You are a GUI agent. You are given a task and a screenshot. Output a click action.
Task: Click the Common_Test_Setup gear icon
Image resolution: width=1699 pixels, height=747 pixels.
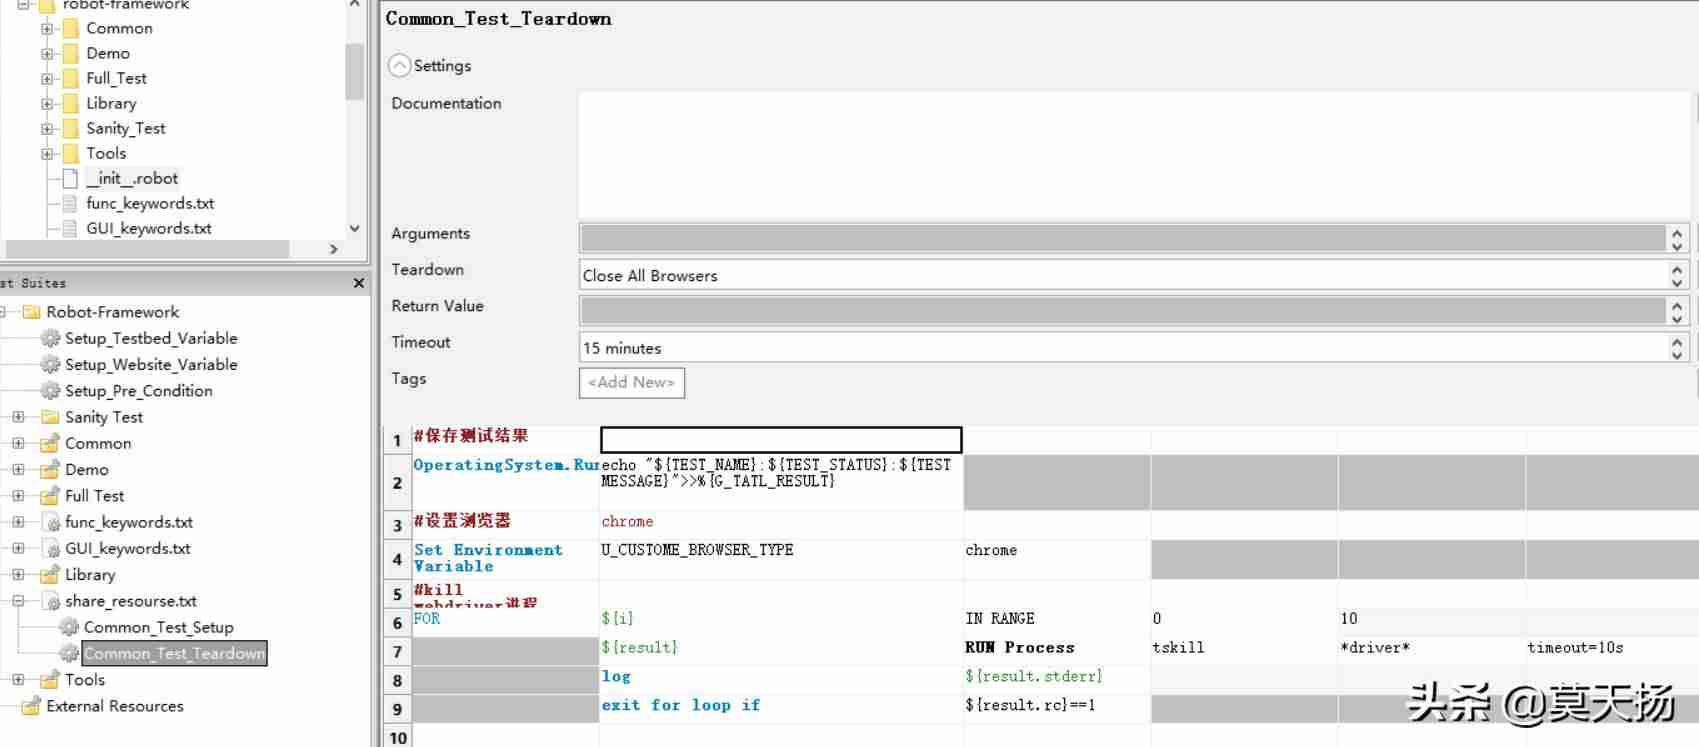(69, 627)
